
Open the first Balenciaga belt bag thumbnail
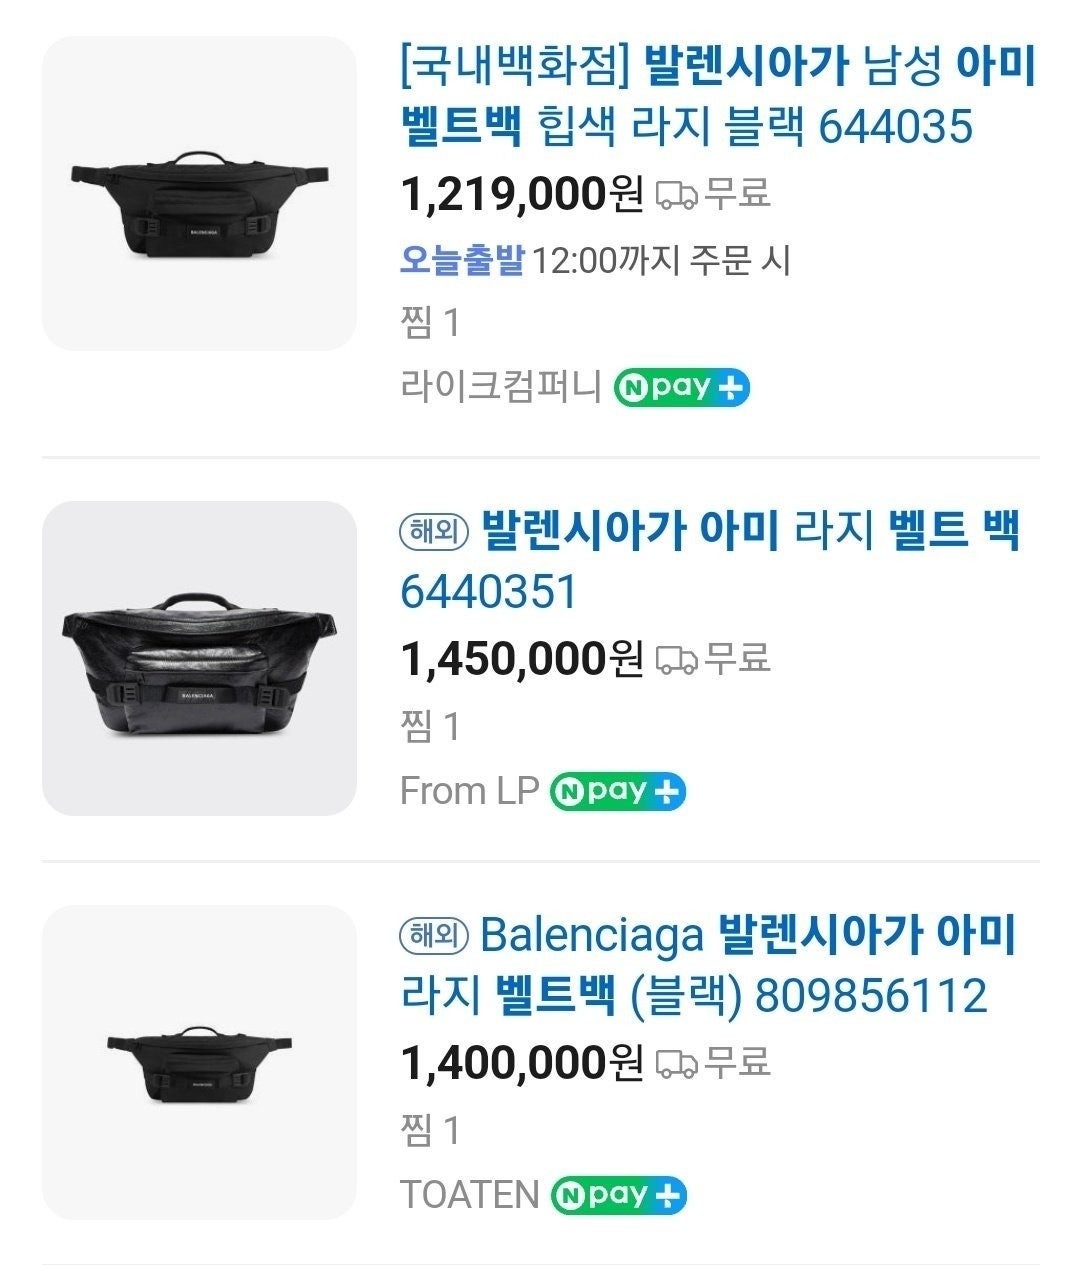point(199,194)
